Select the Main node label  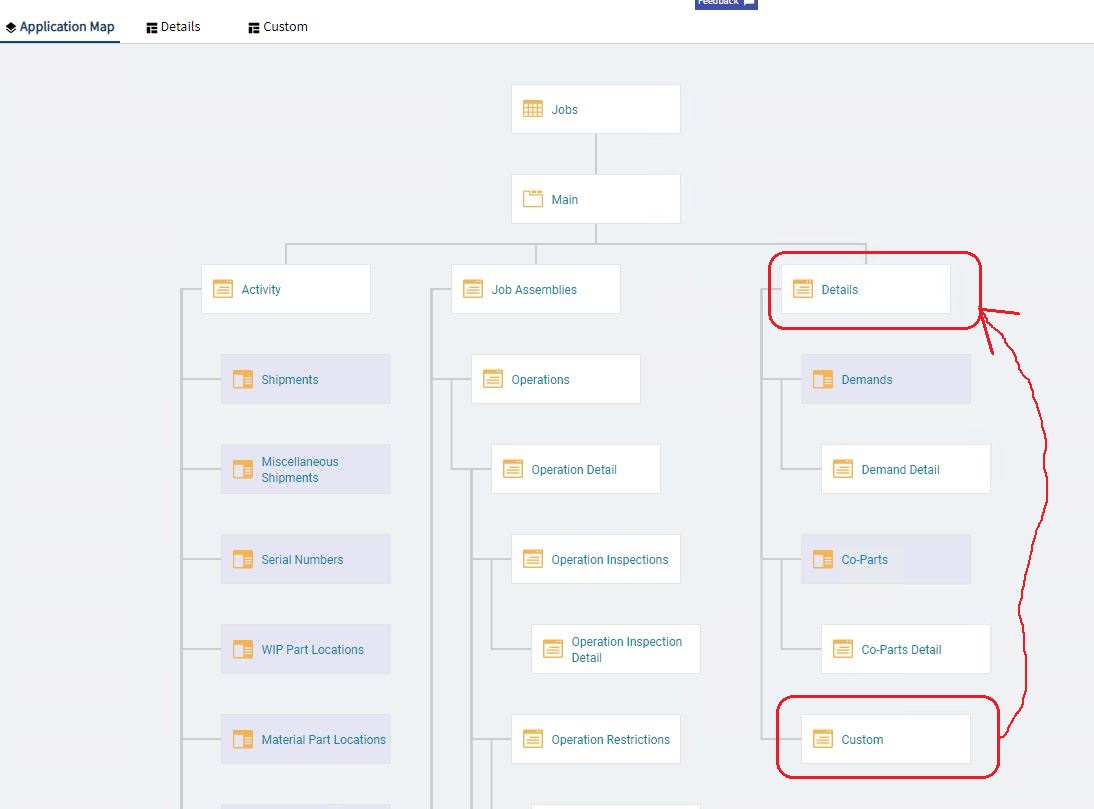tap(564, 199)
